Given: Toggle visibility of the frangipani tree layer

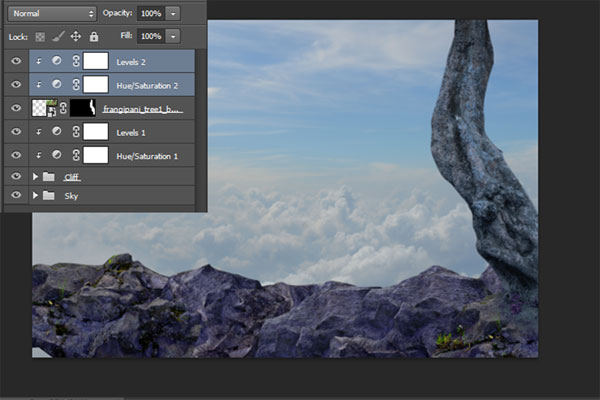Looking at the screenshot, I should pos(16,108).
